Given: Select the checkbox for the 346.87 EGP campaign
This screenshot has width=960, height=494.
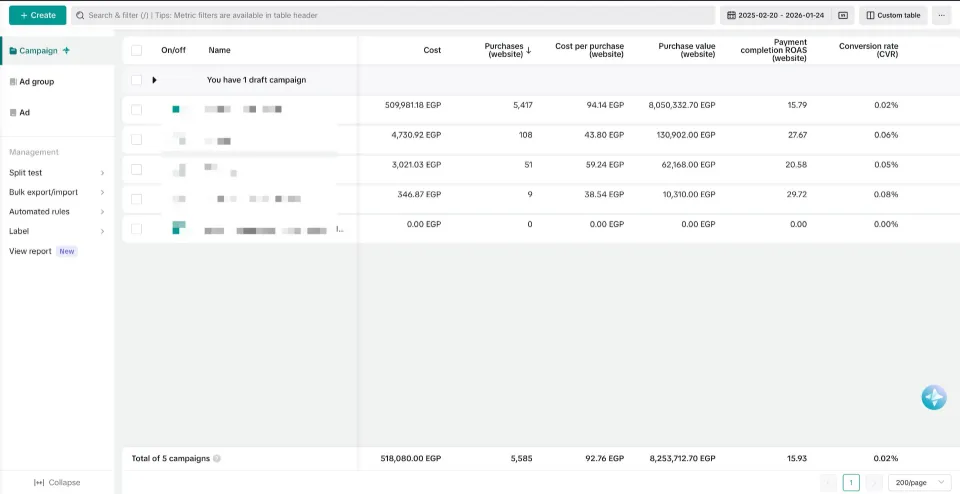Looking at the screenshot, I should pyautogui.click(x=137, y=199).
